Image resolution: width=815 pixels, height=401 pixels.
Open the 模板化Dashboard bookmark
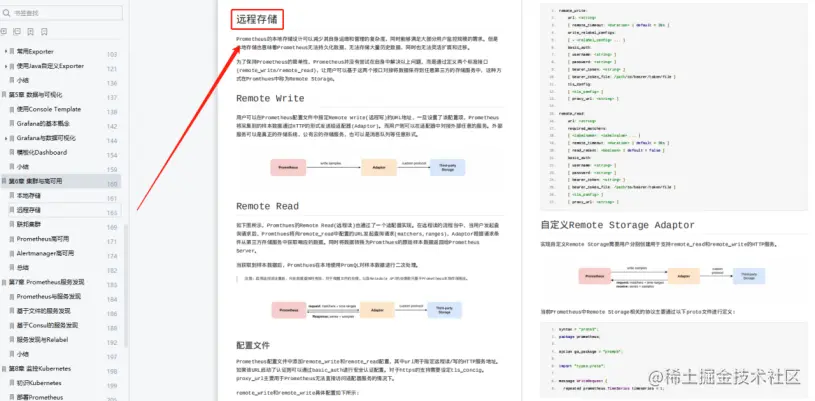click(42, 152)
